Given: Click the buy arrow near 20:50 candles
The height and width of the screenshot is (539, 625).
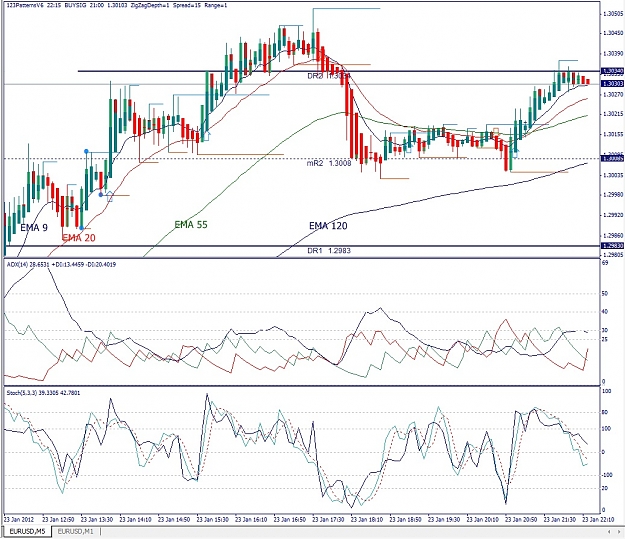Looking at the screenshot, I should coord(515,153).
